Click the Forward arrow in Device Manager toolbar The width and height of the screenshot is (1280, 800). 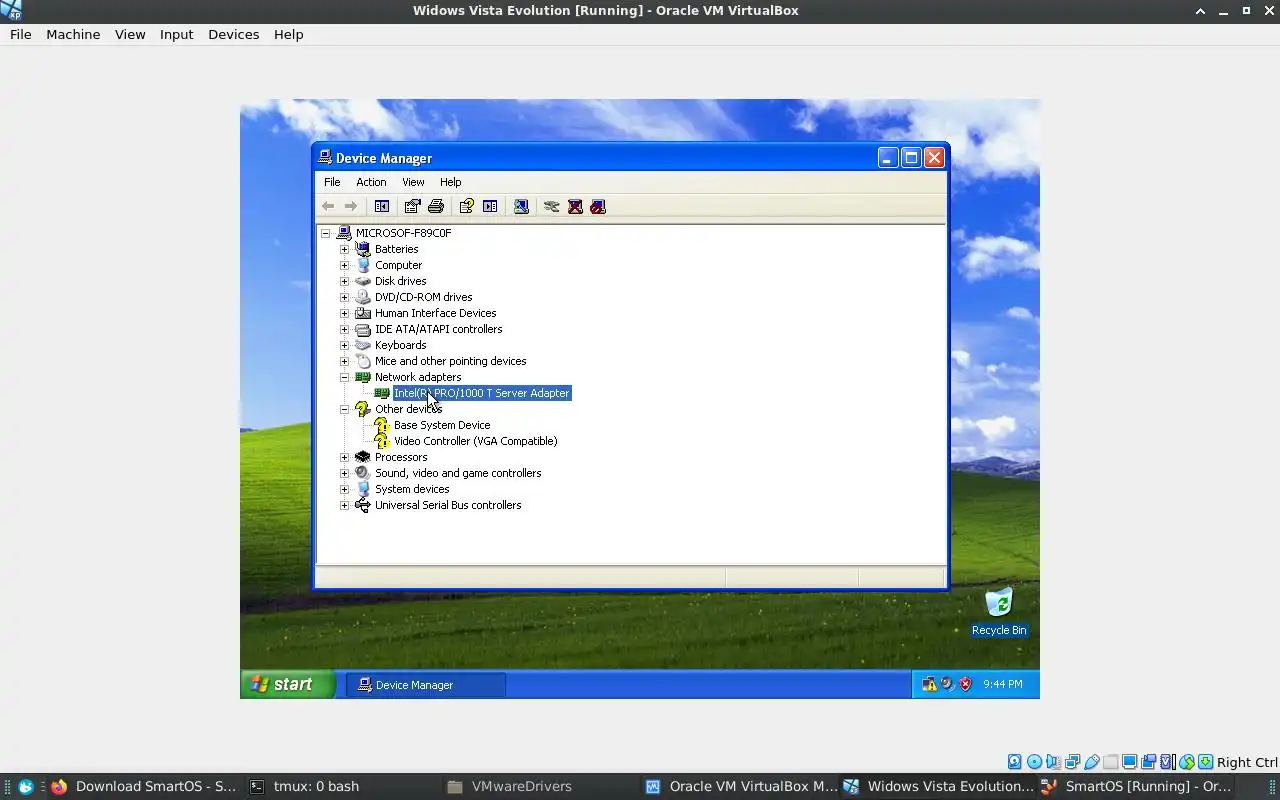click(351, 206)
